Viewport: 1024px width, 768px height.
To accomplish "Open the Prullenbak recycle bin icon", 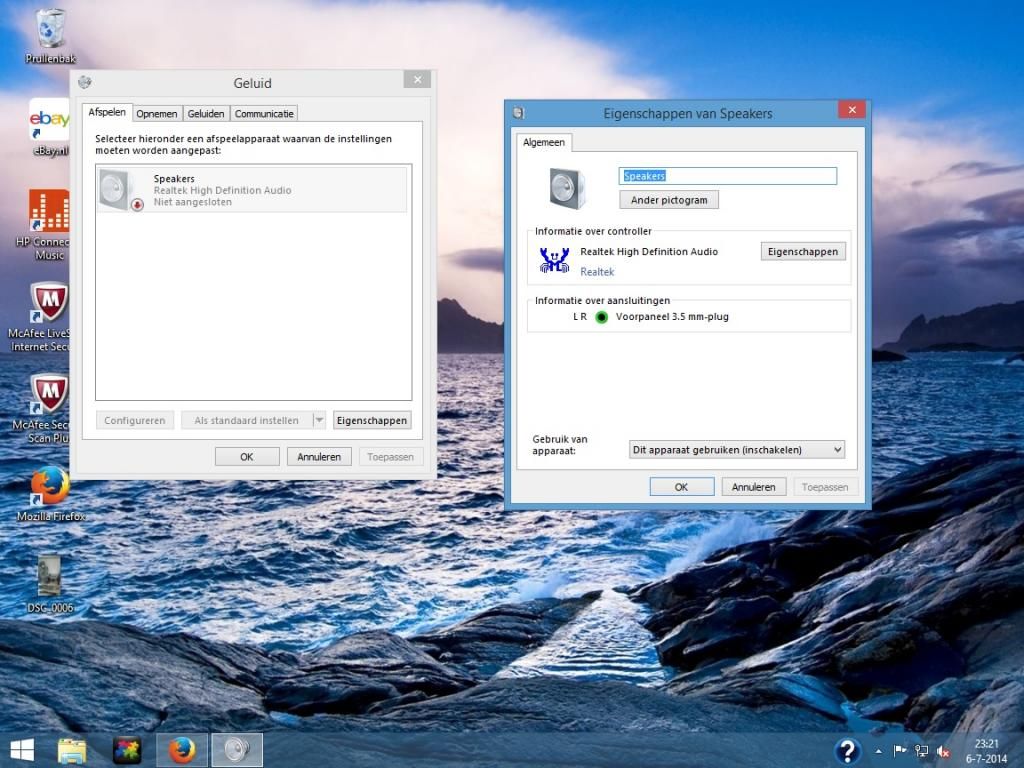I will coord(50,30).
